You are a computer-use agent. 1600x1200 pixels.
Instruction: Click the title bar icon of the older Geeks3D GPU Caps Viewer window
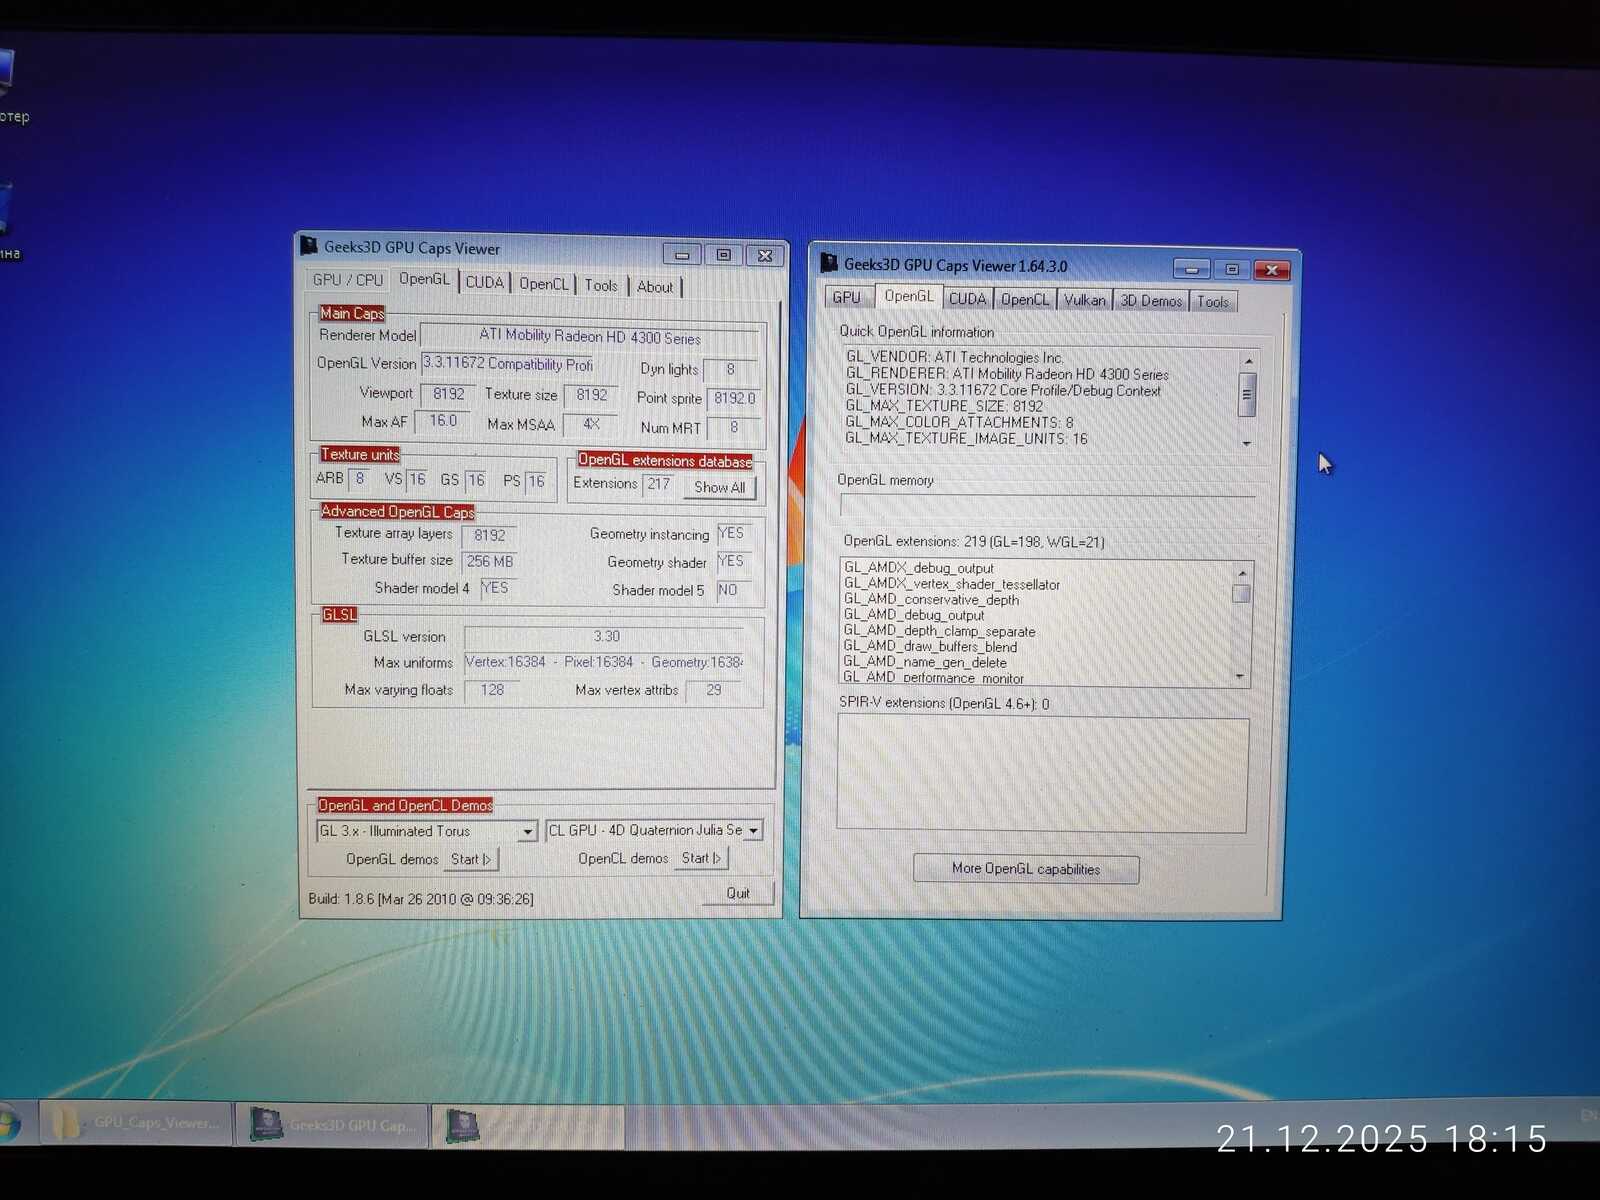(x=310, y=246)
